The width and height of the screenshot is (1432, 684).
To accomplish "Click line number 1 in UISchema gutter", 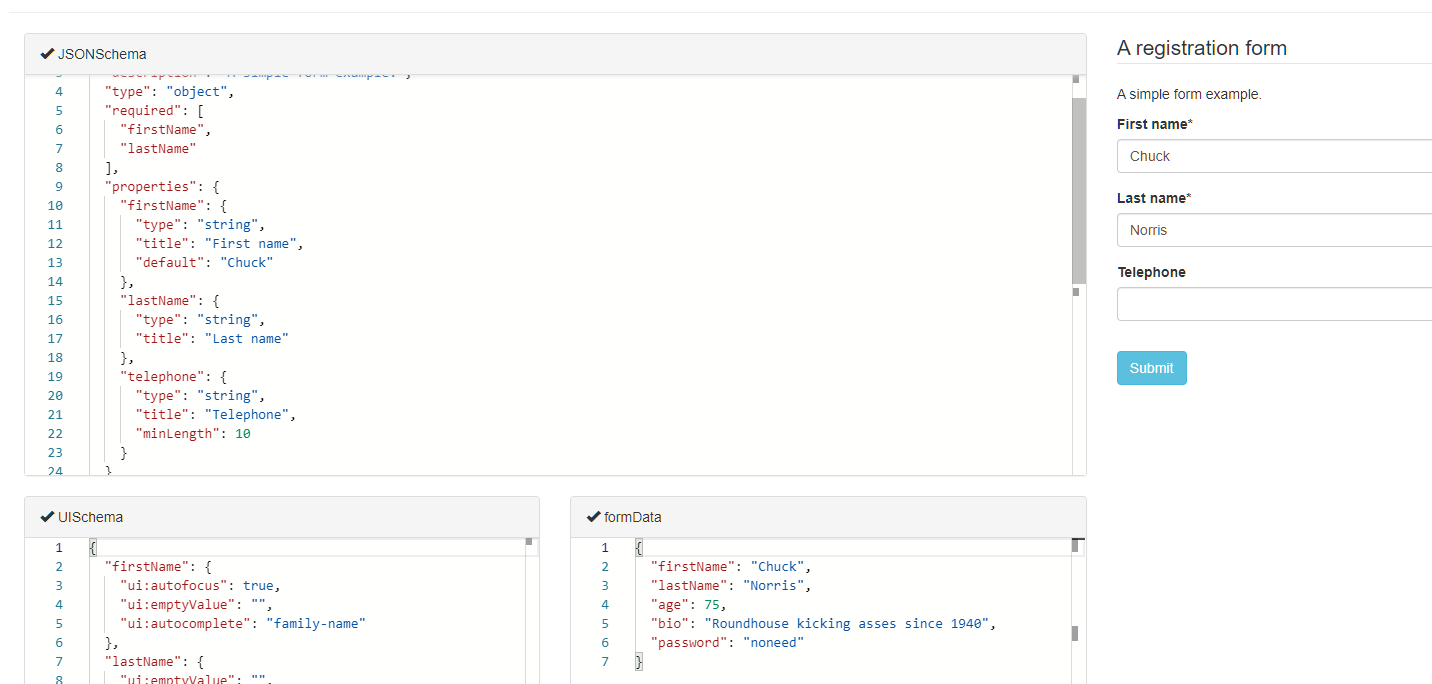I will point(59,547).
